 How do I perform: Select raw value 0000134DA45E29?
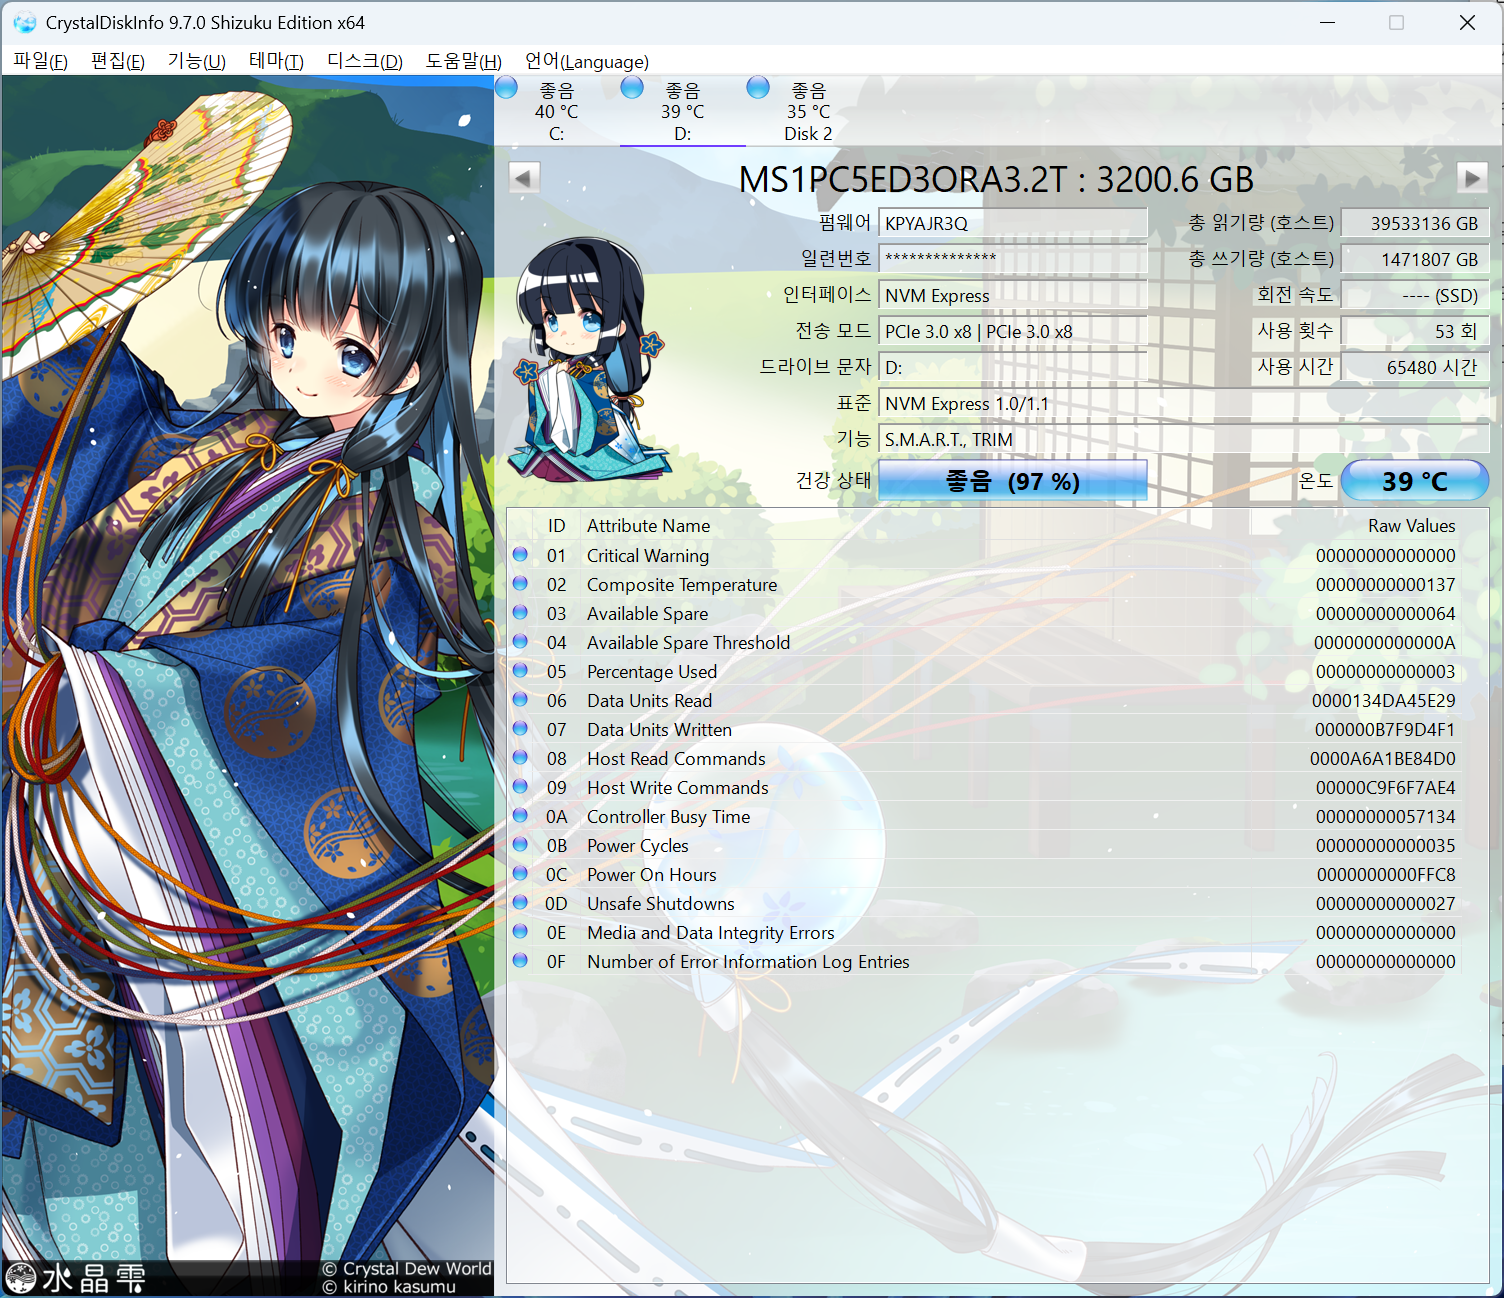(1384, 700)
